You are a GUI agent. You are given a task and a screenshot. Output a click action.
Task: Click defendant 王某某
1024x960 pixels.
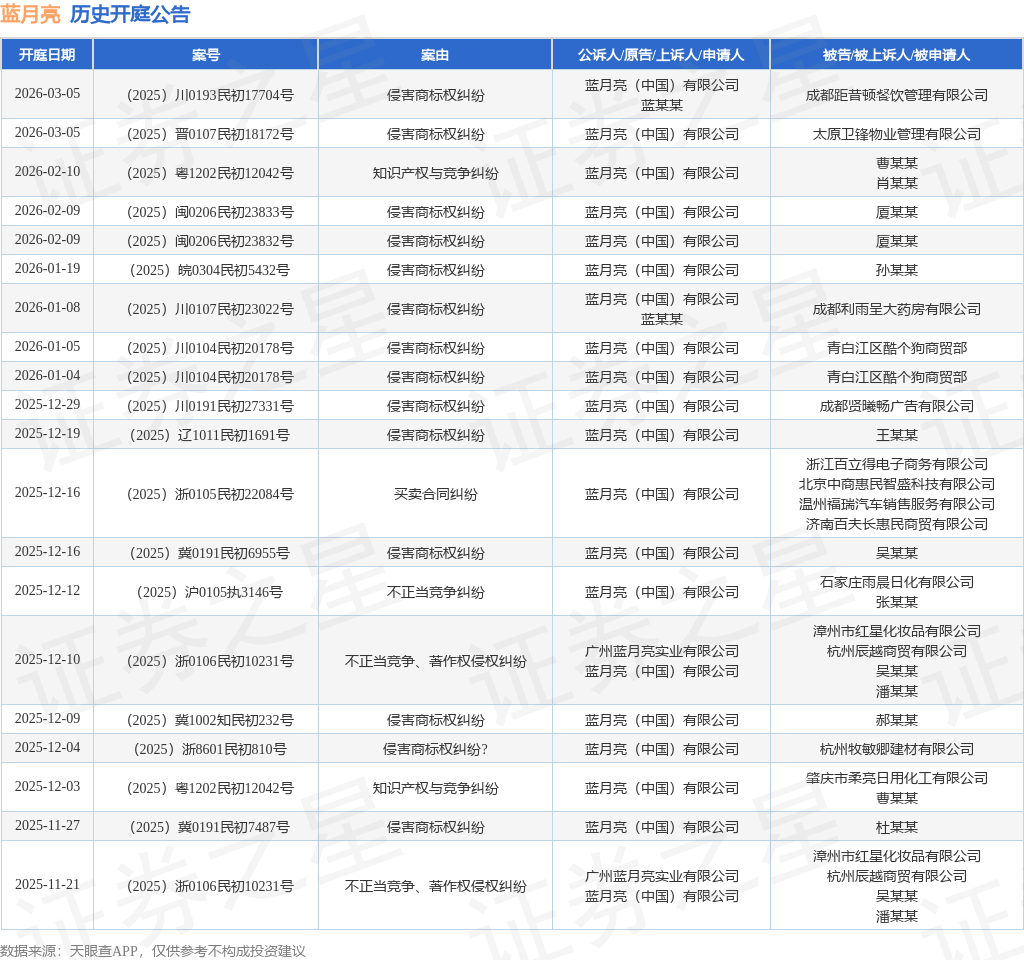(896, 435)
